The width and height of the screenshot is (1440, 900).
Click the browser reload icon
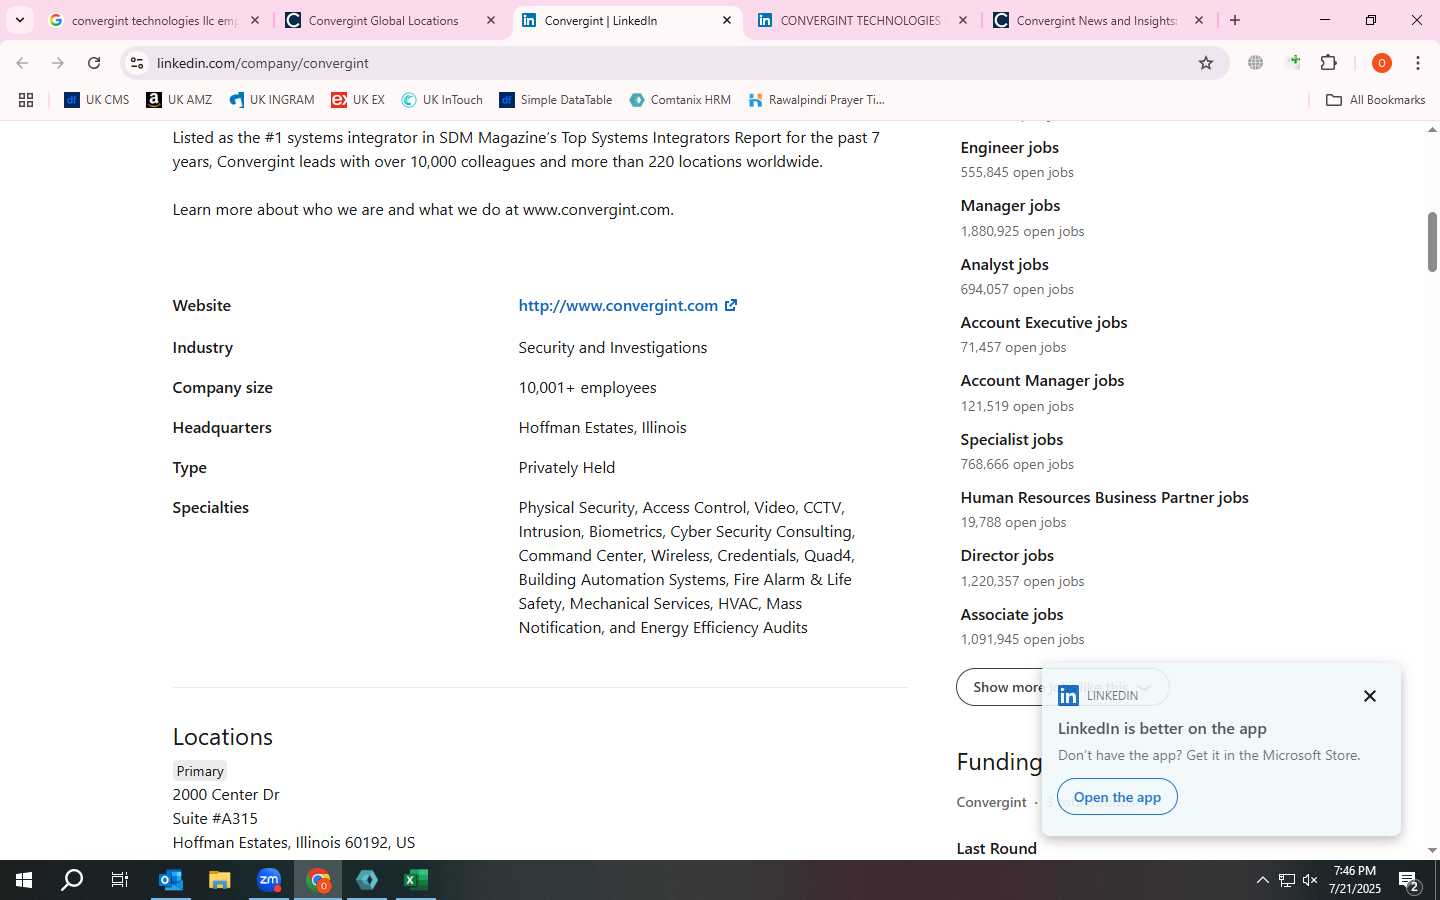[x=94, y=63]
